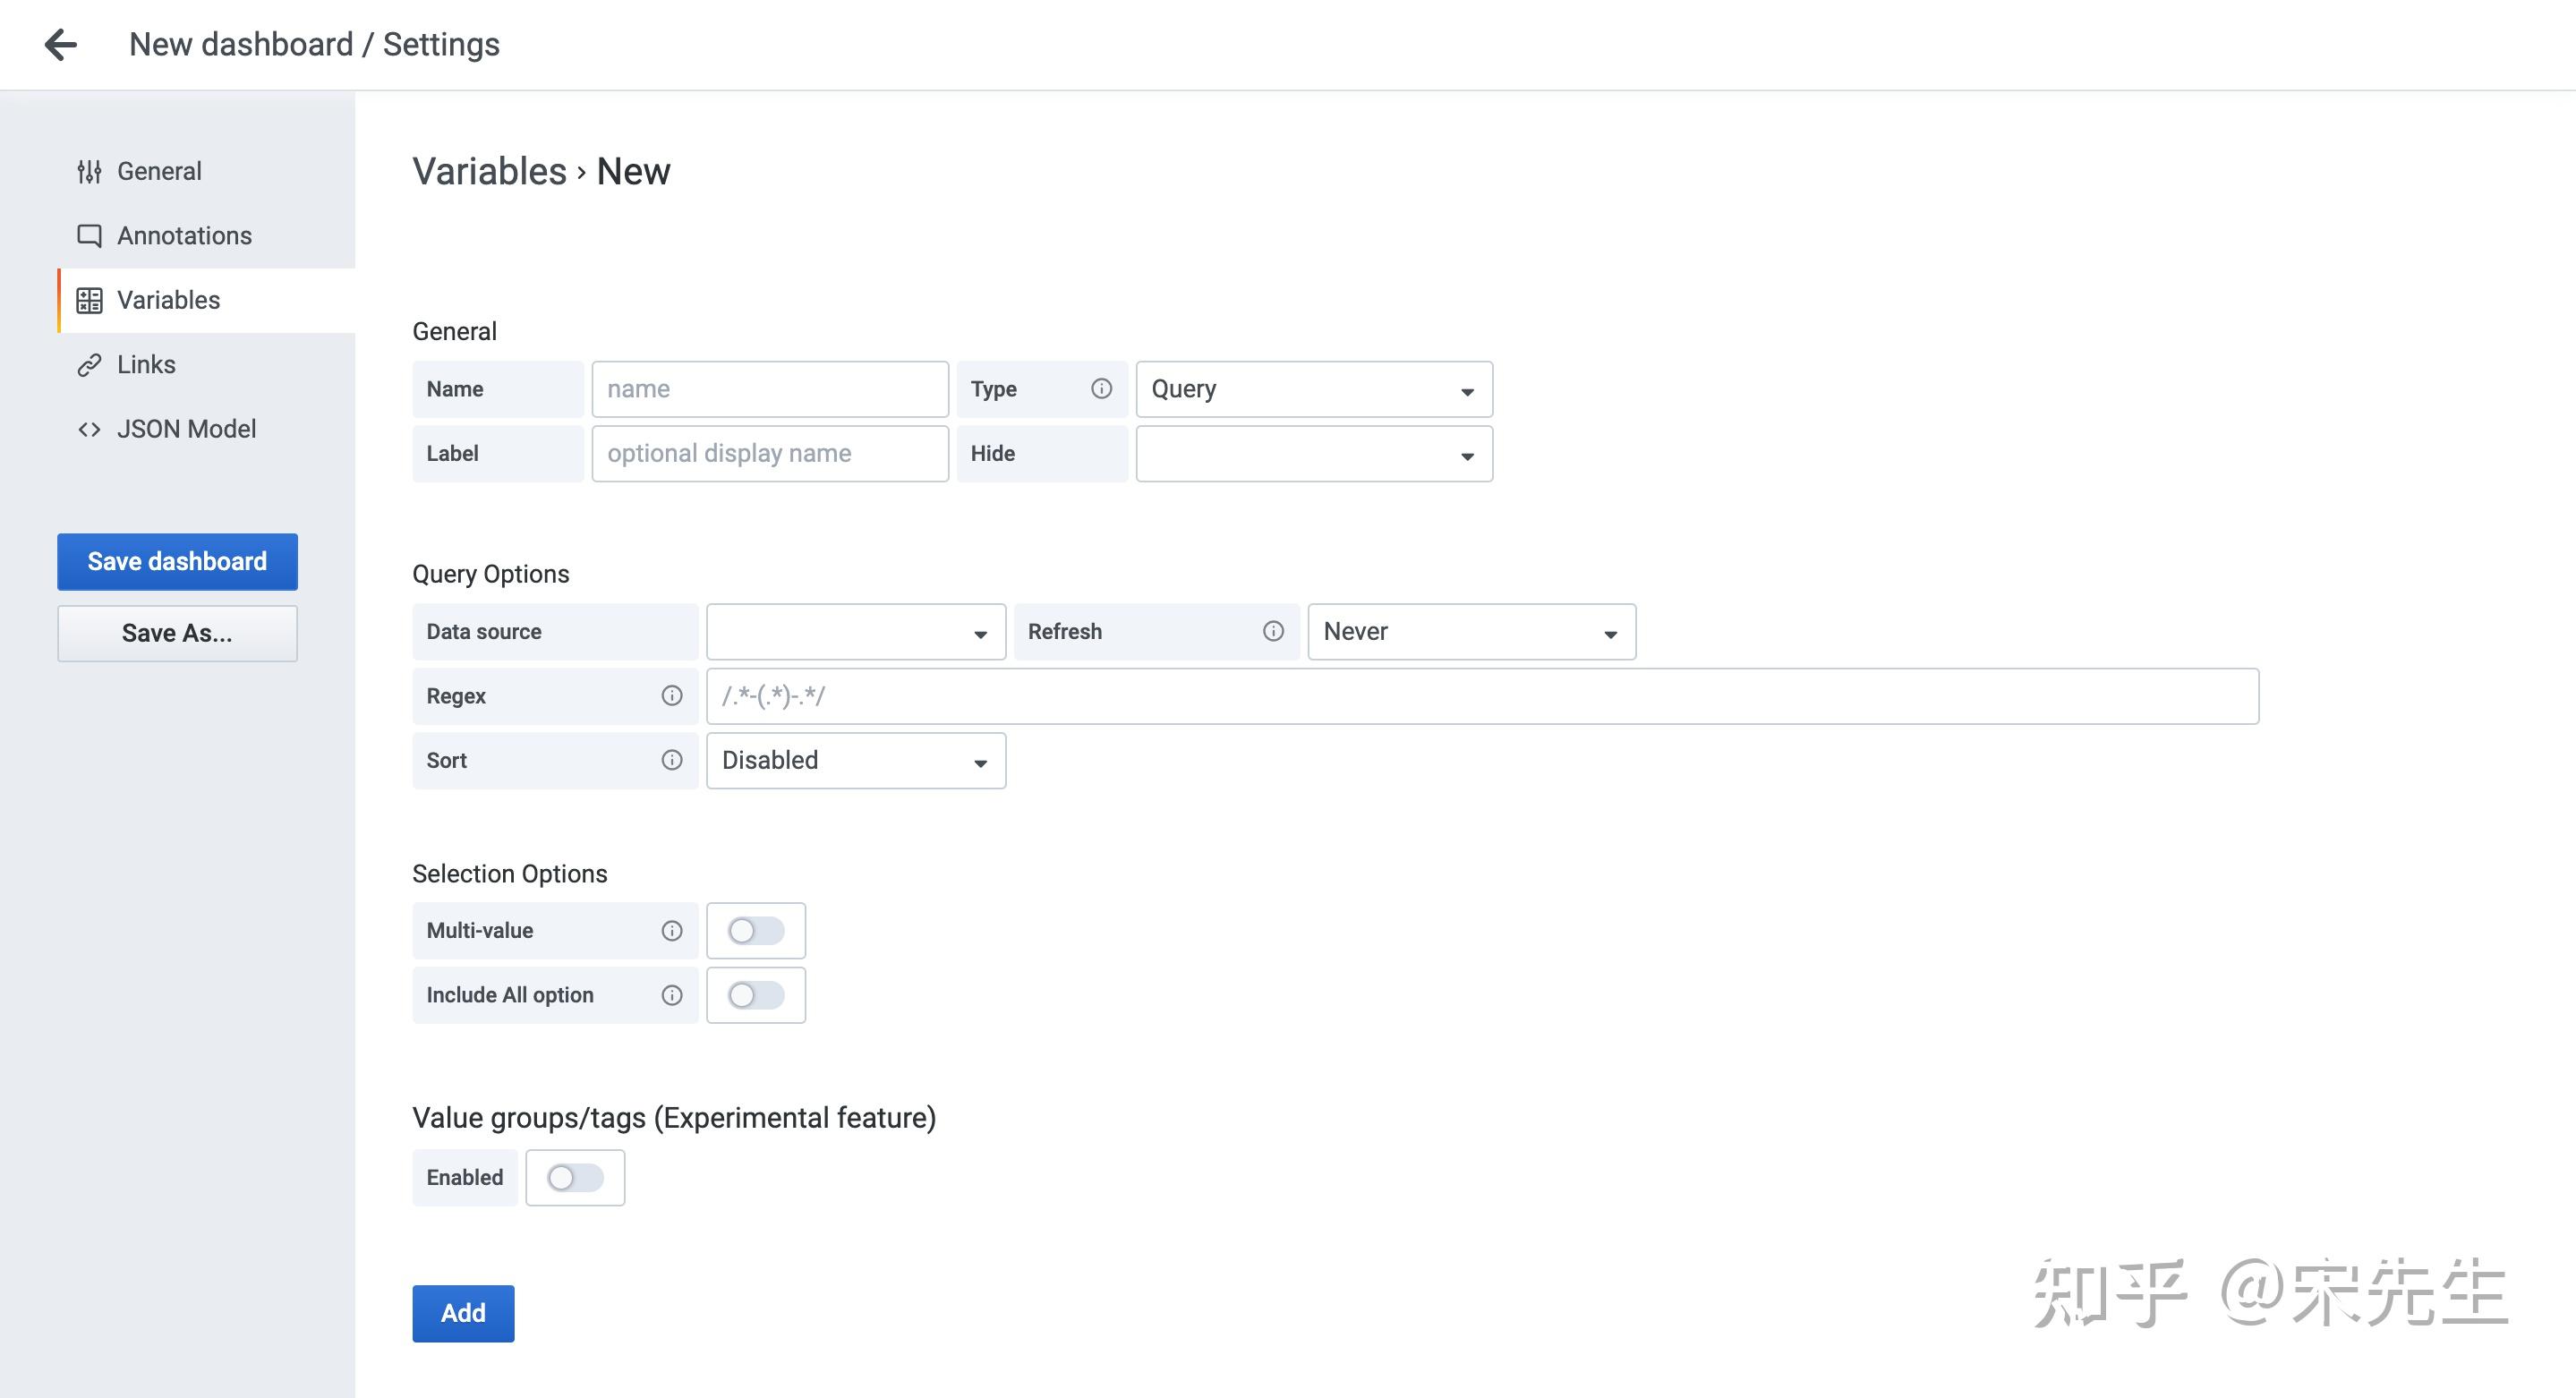Turn on Value groups Enabled switch
Viewport: 2576px width, 1398px height.
click(575, 1178)
